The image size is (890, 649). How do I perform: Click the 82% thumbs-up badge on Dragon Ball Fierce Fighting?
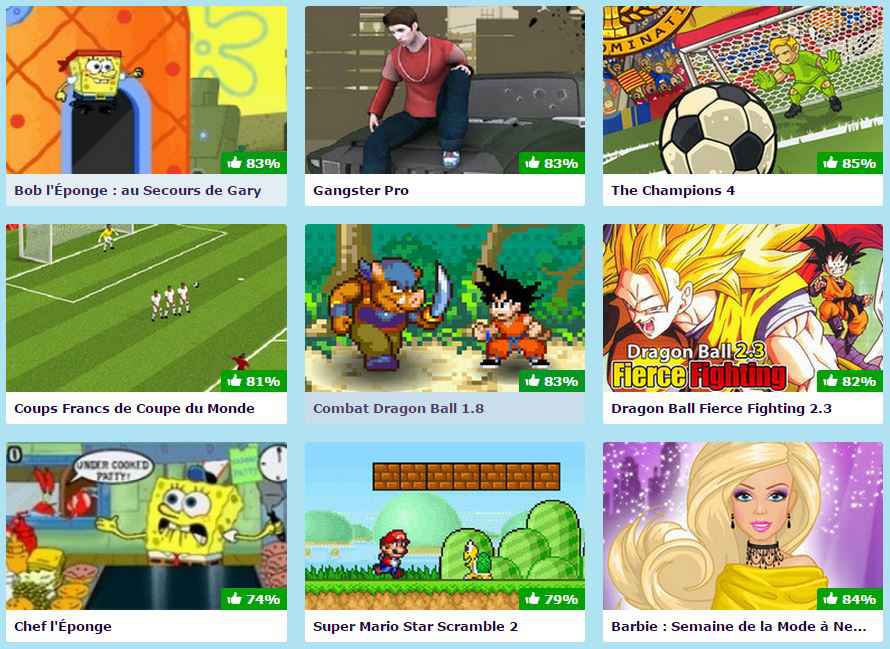[x=850, y=381]
